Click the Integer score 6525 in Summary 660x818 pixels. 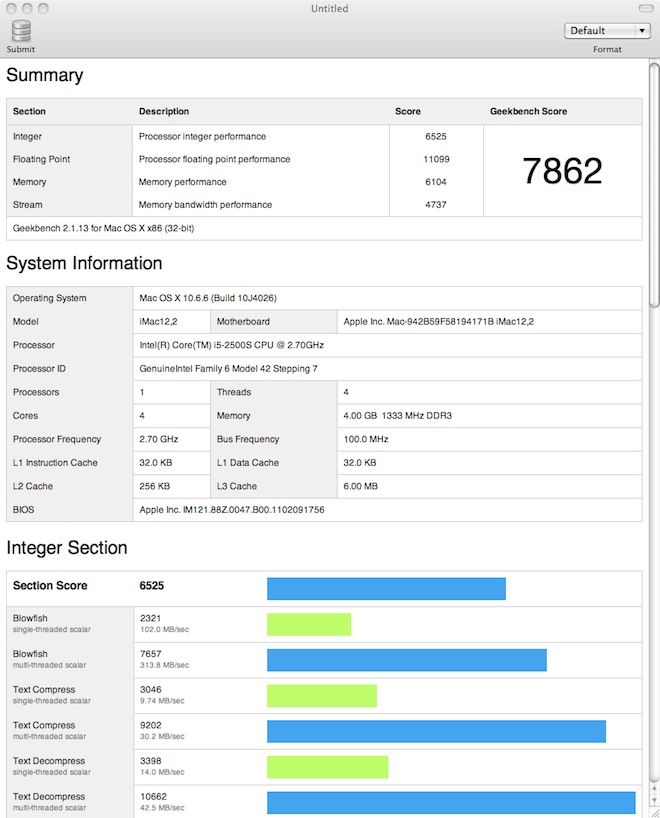pyautogui.click(x=436, y=137)
